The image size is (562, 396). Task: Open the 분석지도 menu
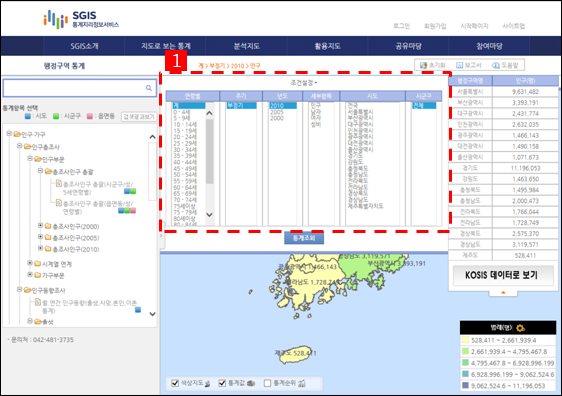[x=247, y=46]
